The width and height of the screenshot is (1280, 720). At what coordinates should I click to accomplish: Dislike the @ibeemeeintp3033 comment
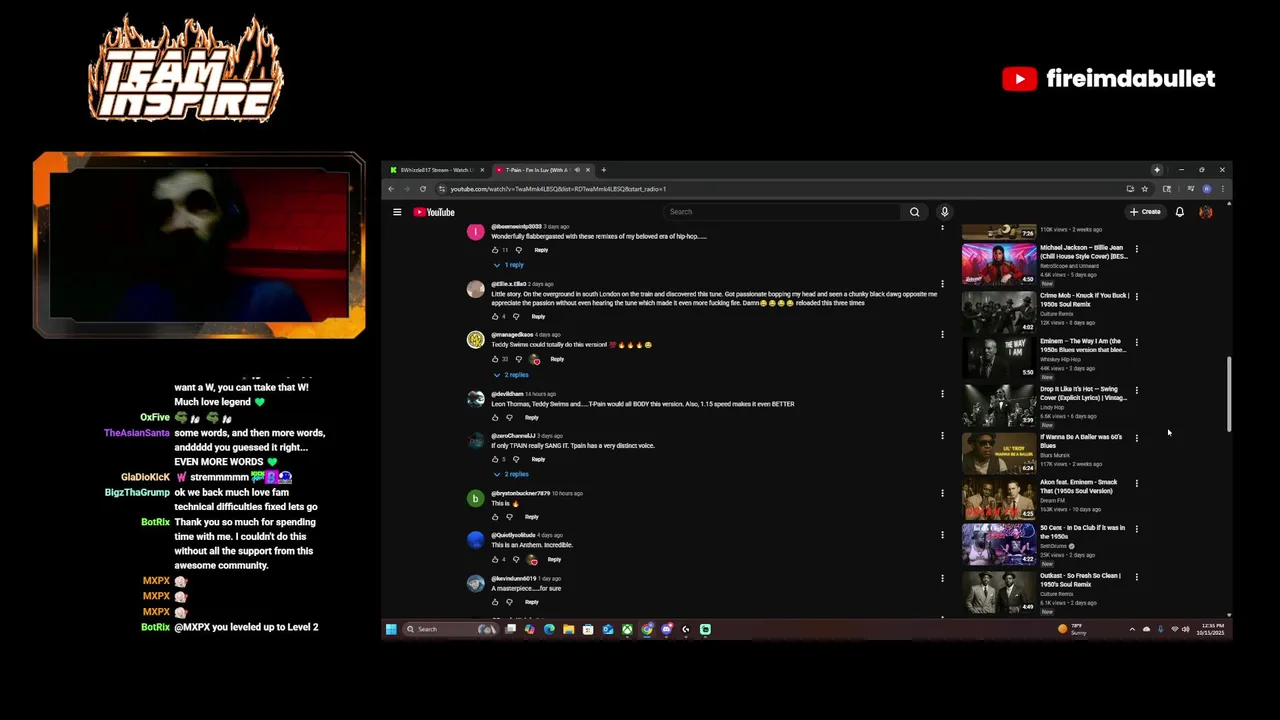coord(518,250)
